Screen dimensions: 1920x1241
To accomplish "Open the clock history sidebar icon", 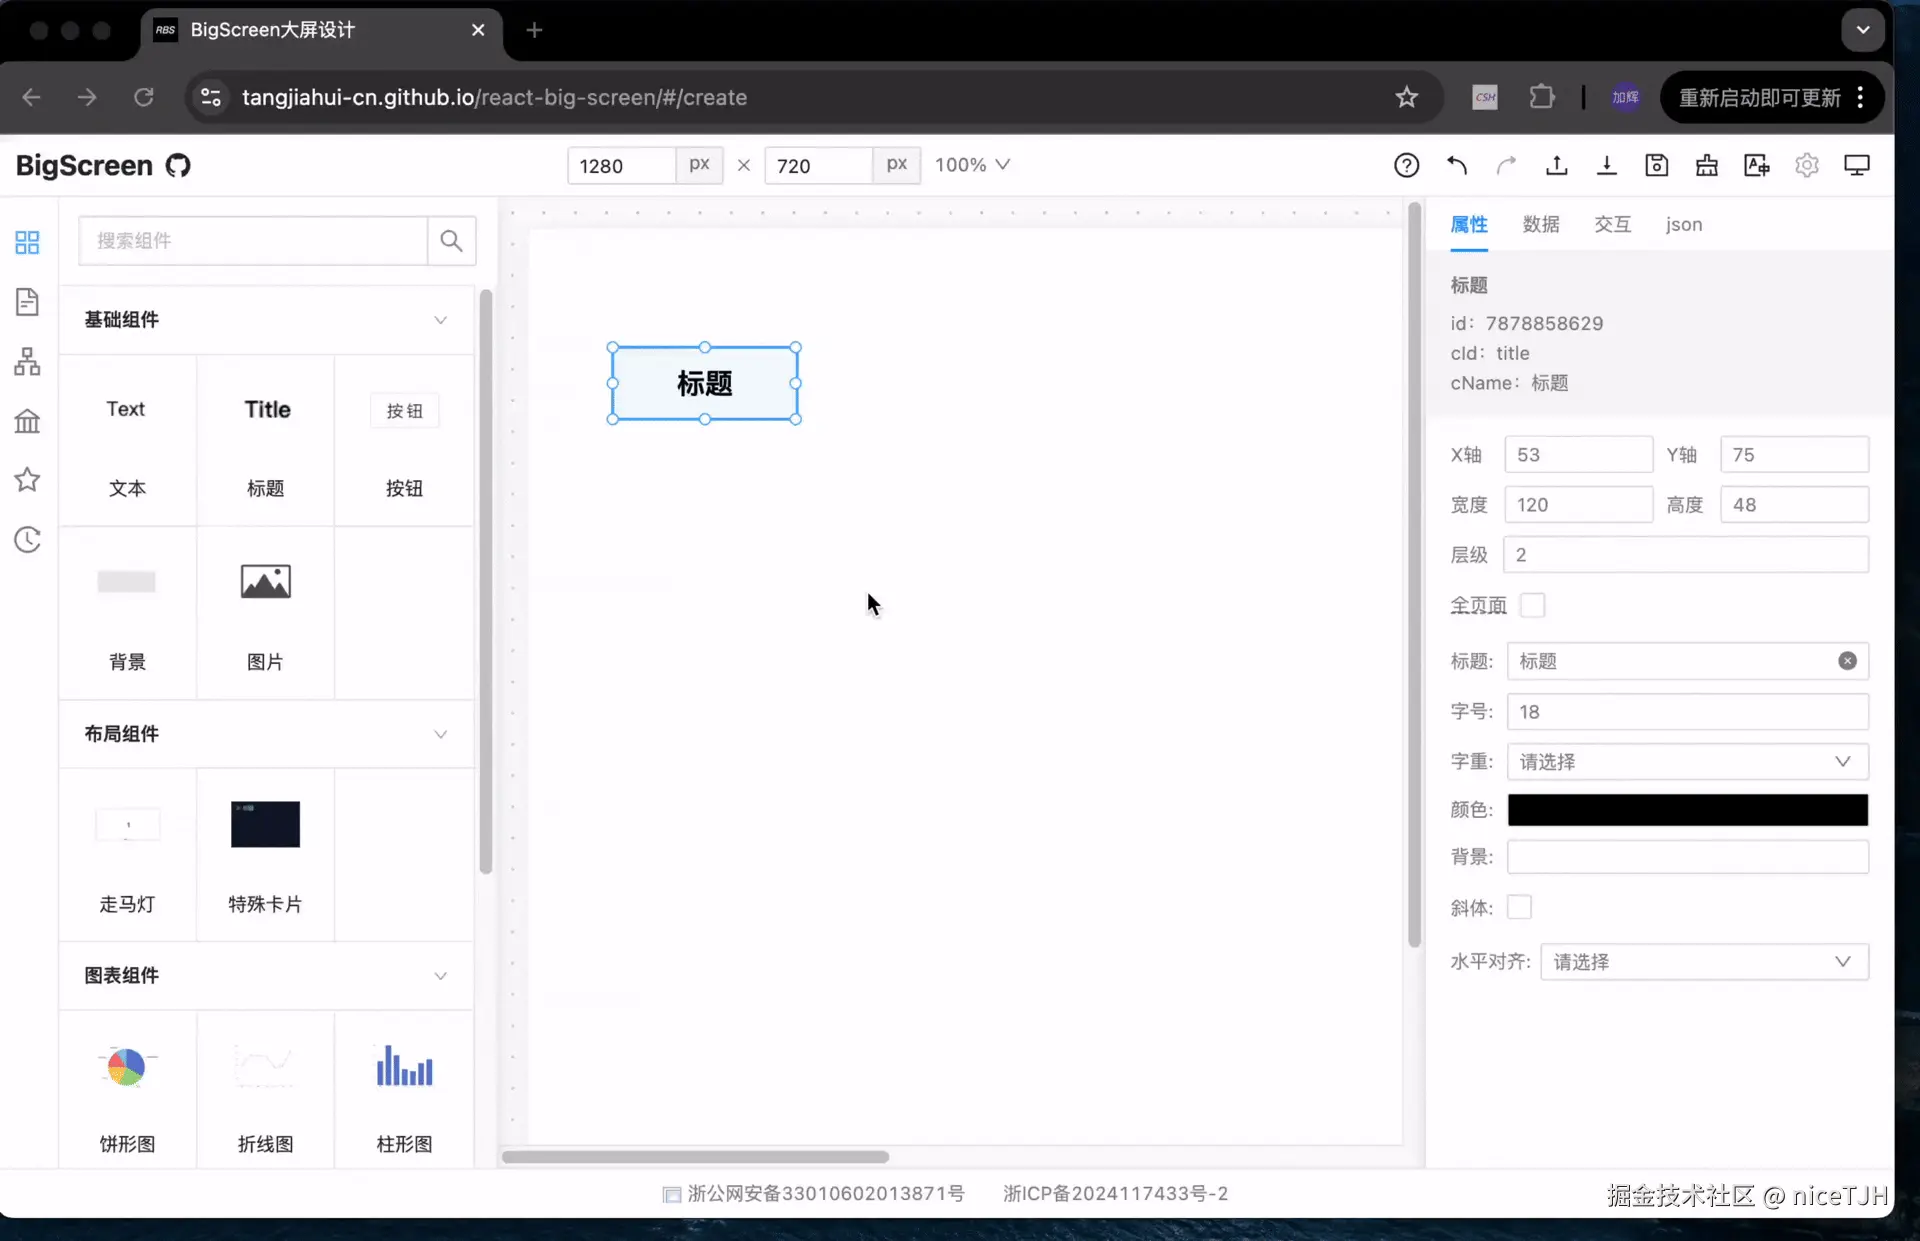I will coord(27,540).
